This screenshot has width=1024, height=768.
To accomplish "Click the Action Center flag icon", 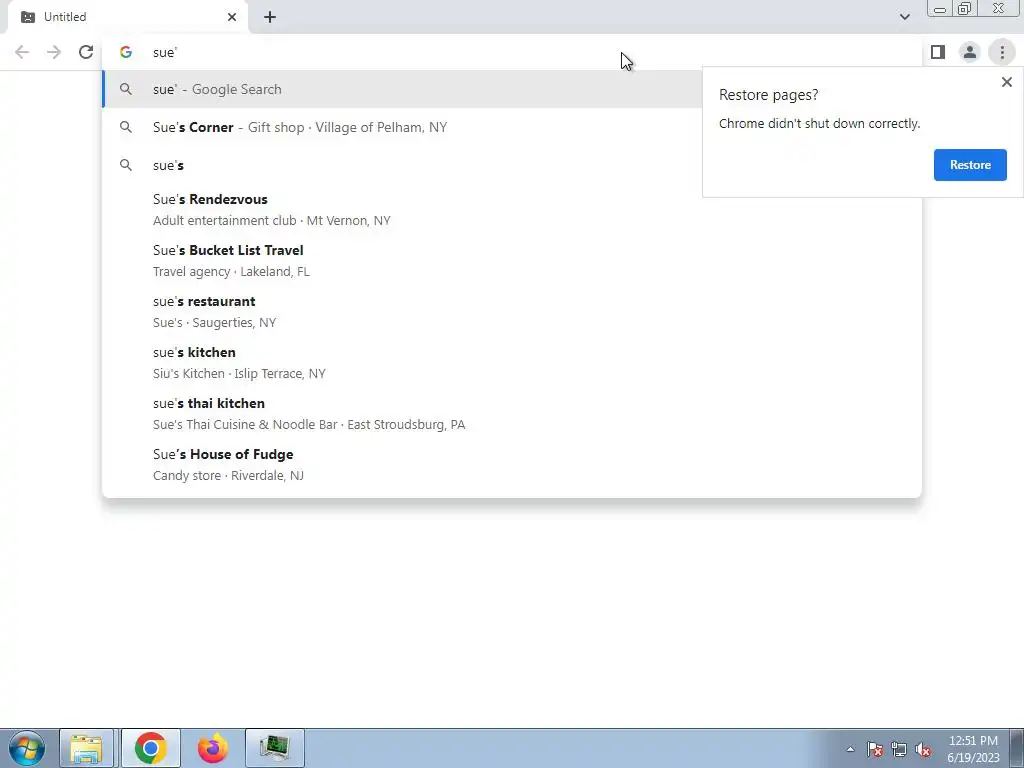I will (x=875, y=749).
